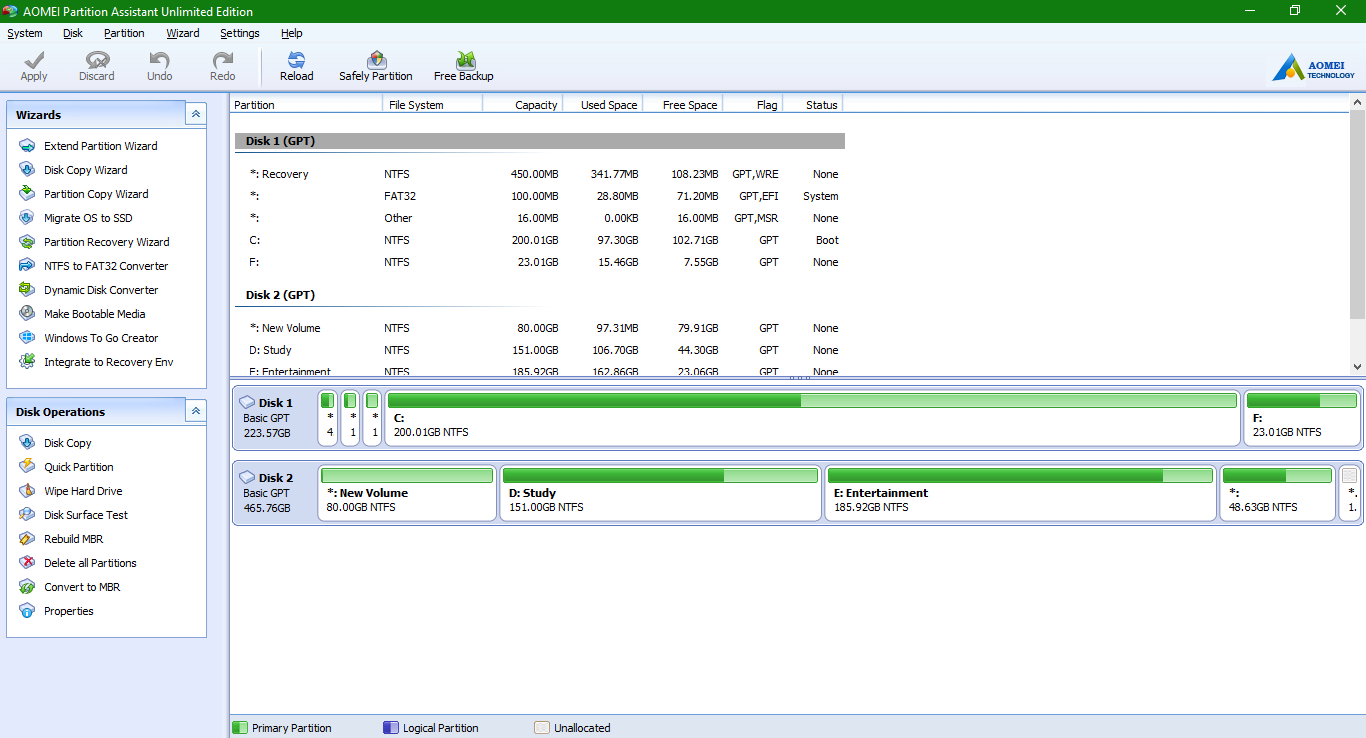This screenshot has height=738, width=1366.
Task: Sort by the Flag column header
Action: tap(753, 104)
